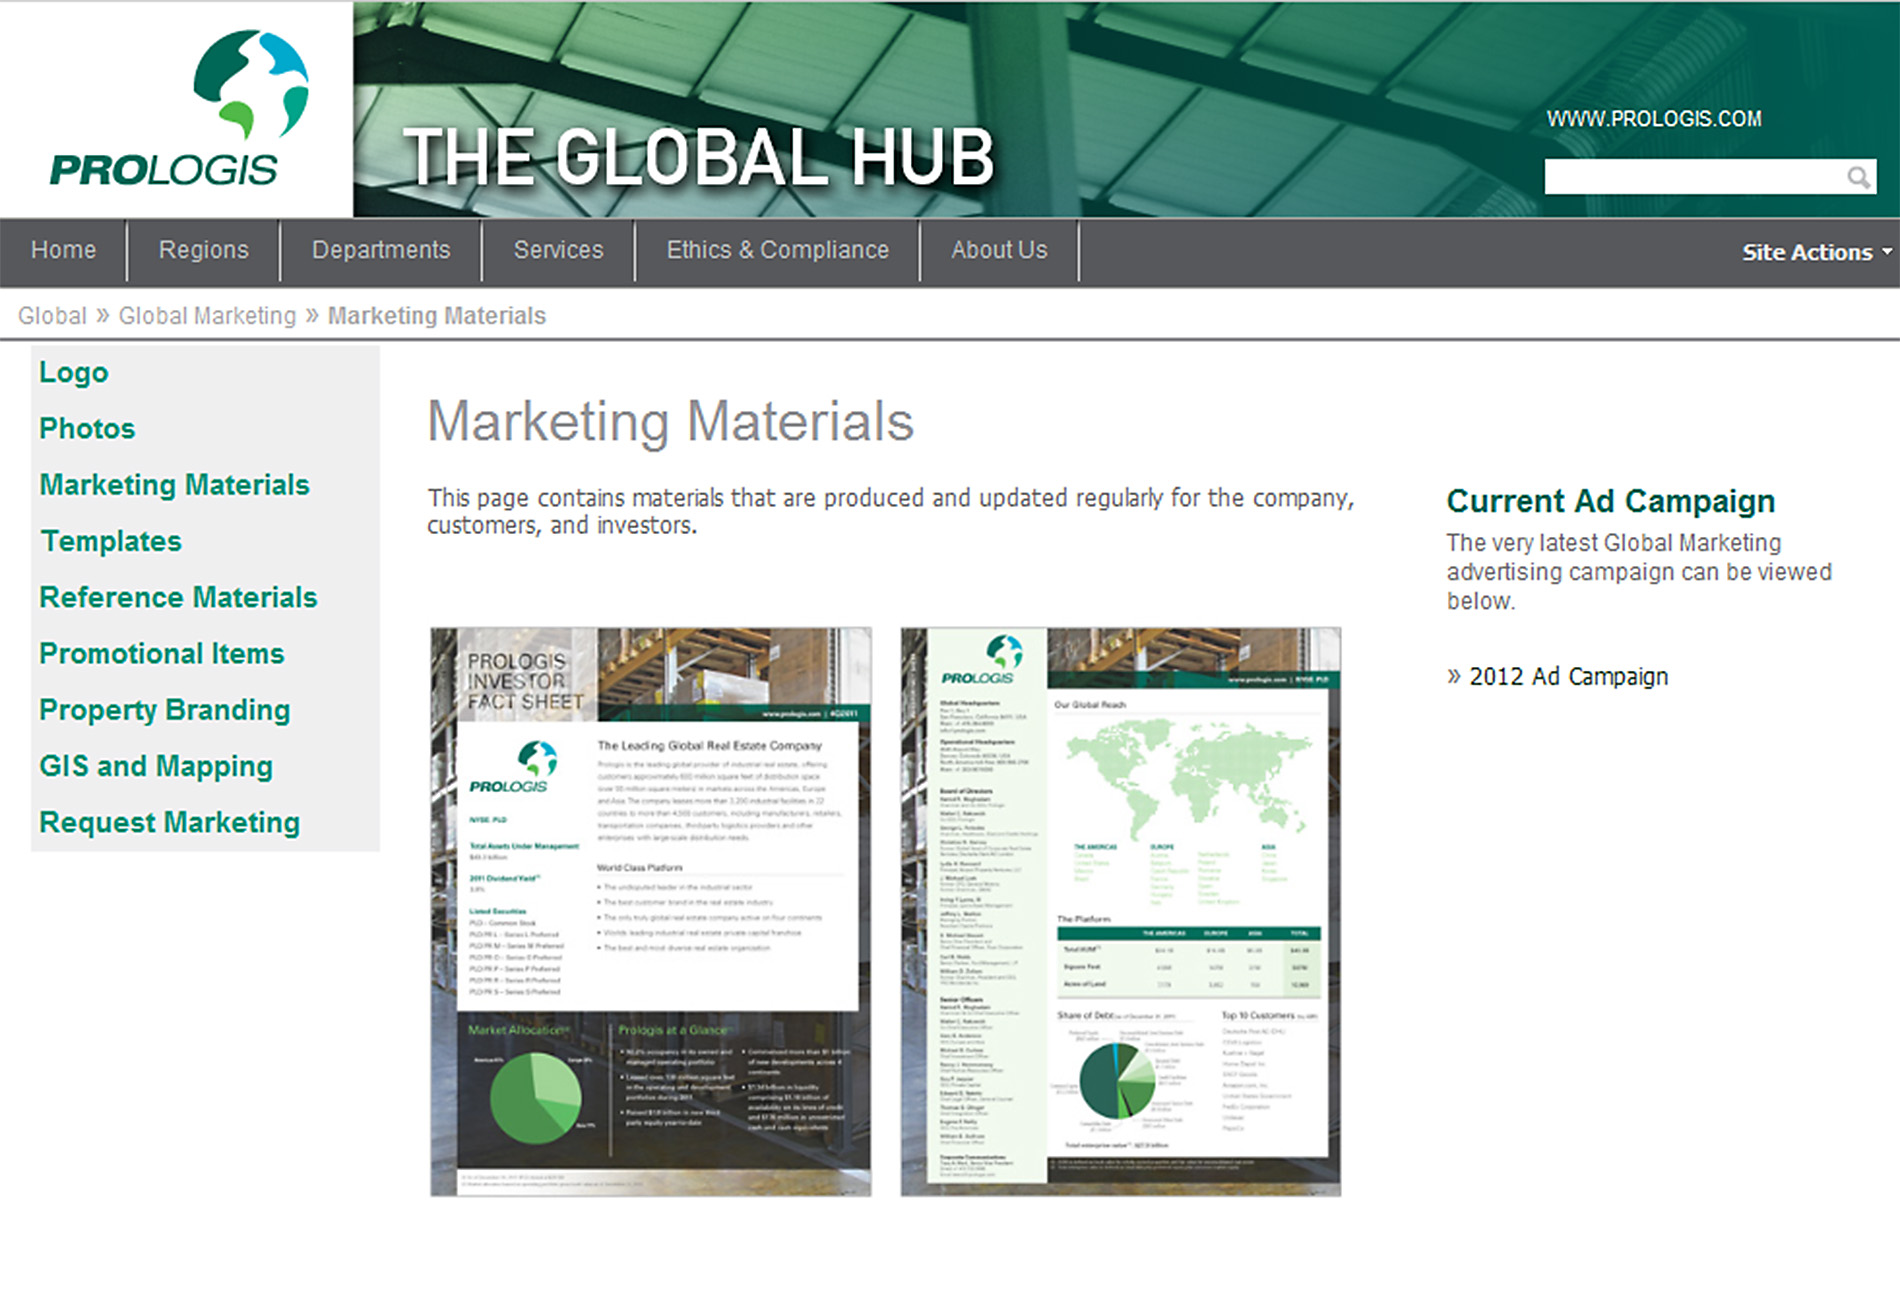Go to Photos in sidebar
This screenshot has width=1900, height=1298.
[x=87, y=428]
